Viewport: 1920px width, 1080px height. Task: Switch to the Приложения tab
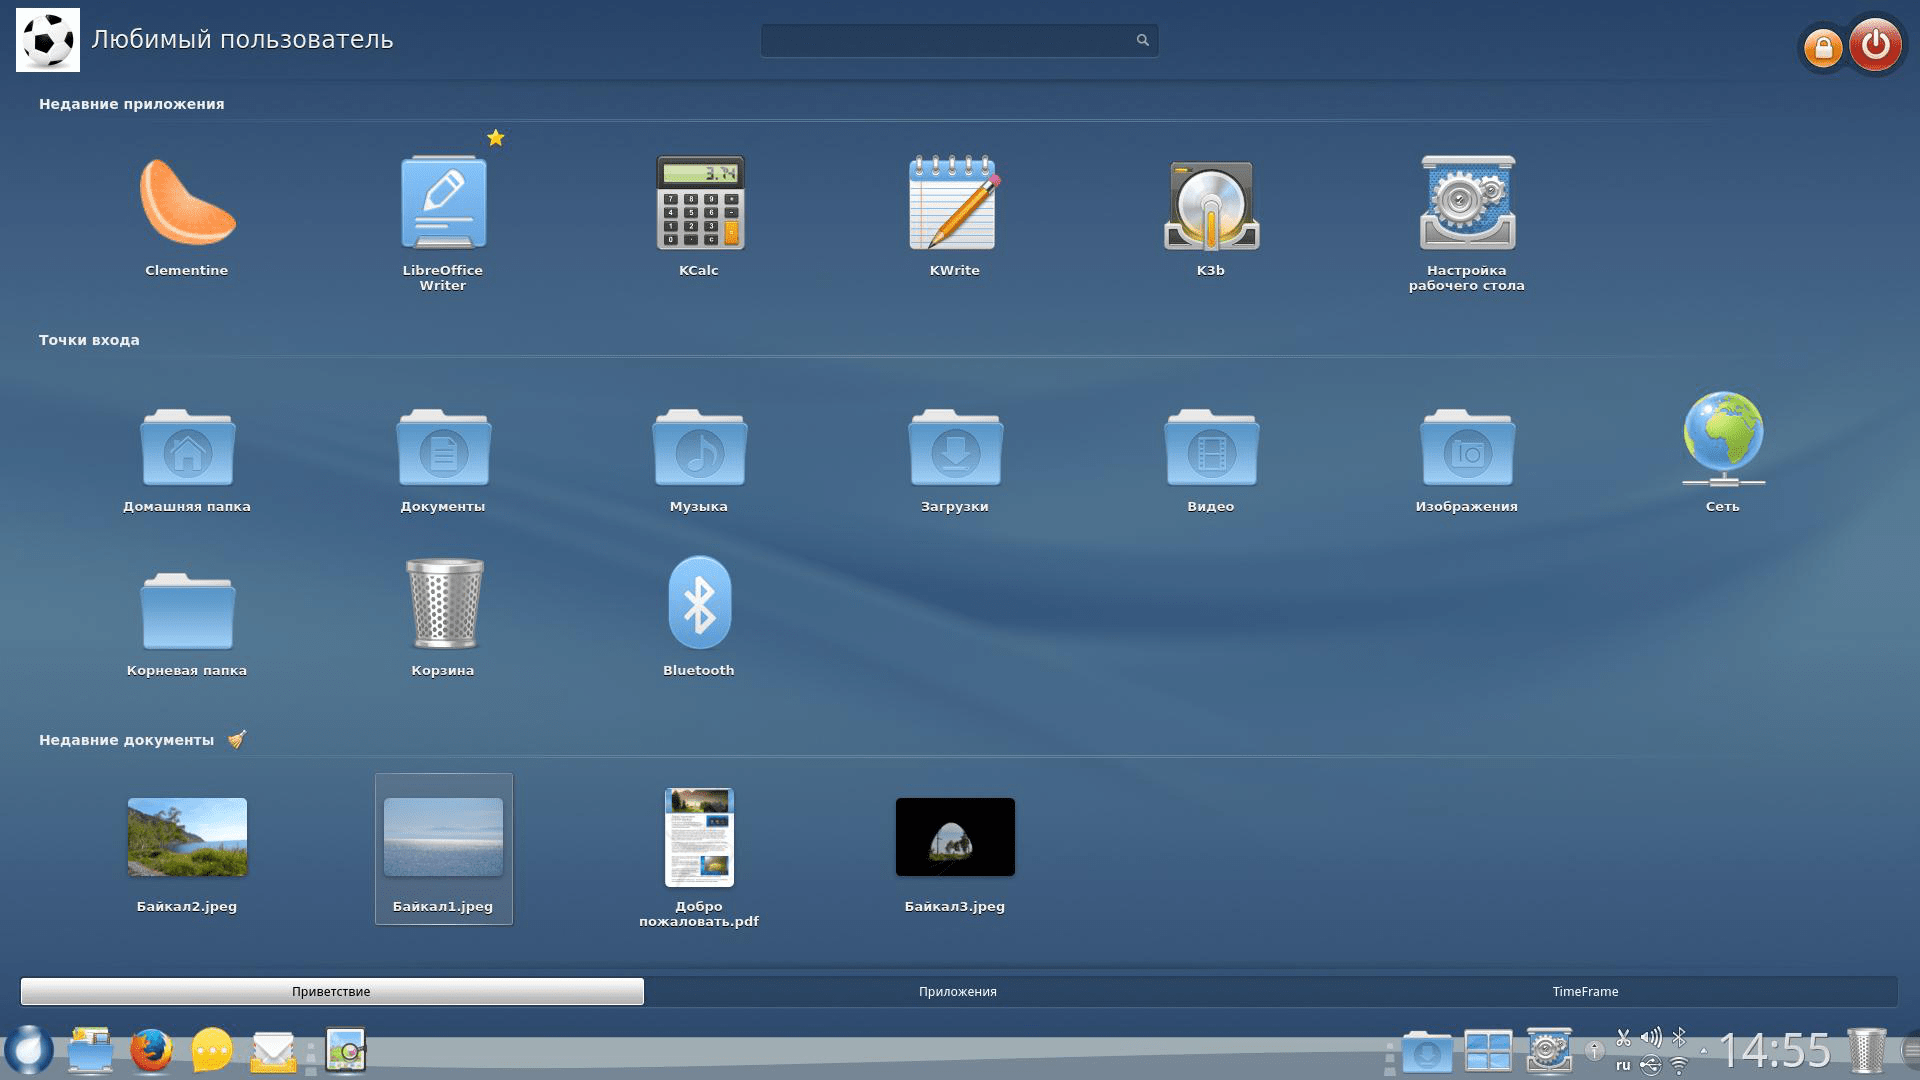tap(957, 992)
